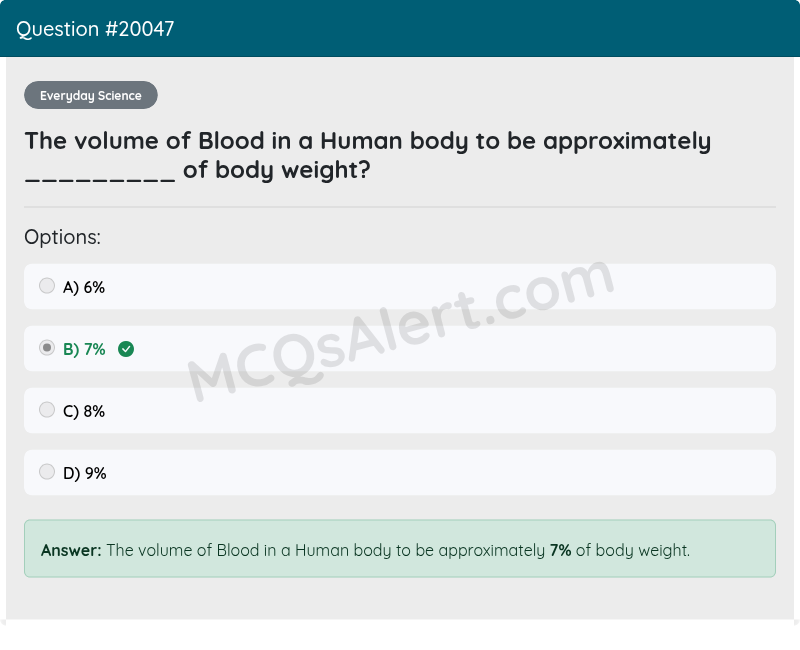Open the Everyday Science category badge
The height and width of the screenshot is (650, 800).
[x=91, y=96]
